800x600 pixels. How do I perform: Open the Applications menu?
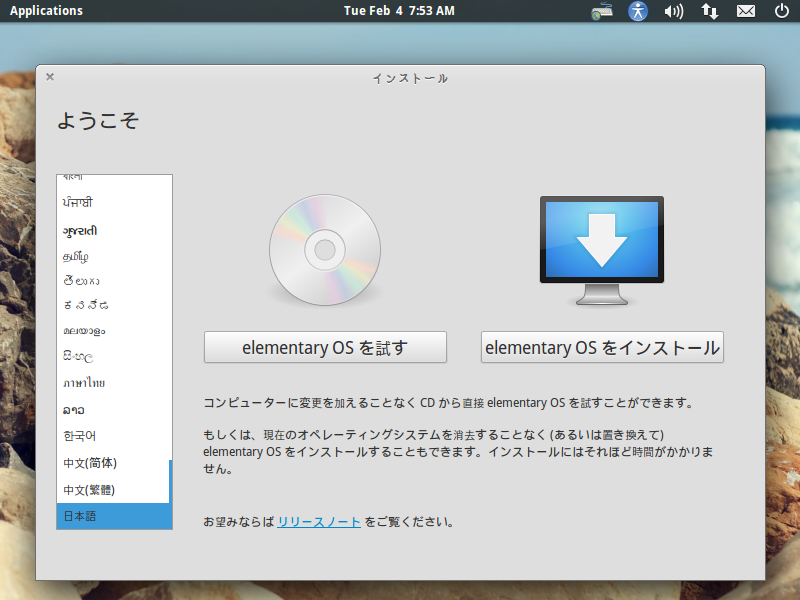[x=46, y=11]
